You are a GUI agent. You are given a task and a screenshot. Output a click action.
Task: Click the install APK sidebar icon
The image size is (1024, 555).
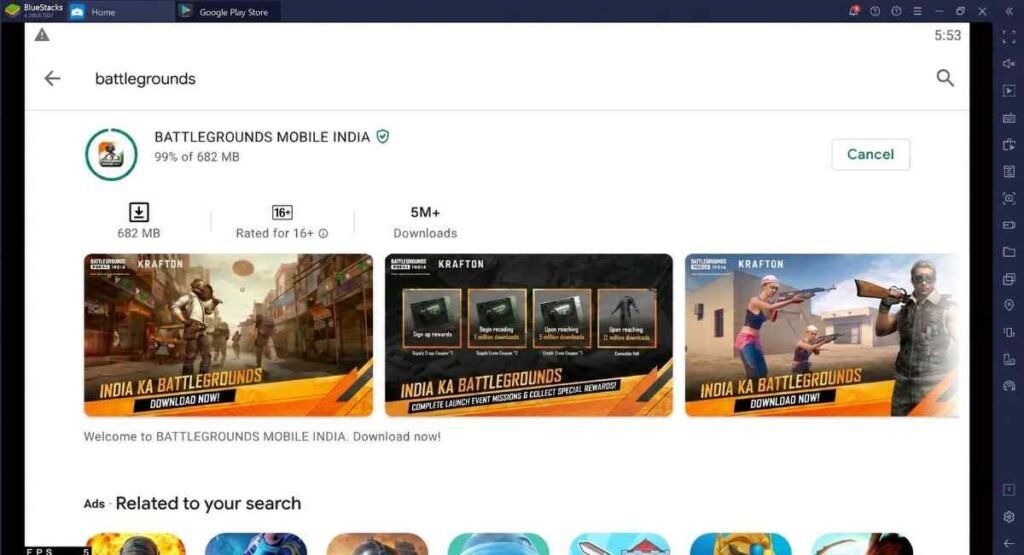(1009, 145)
